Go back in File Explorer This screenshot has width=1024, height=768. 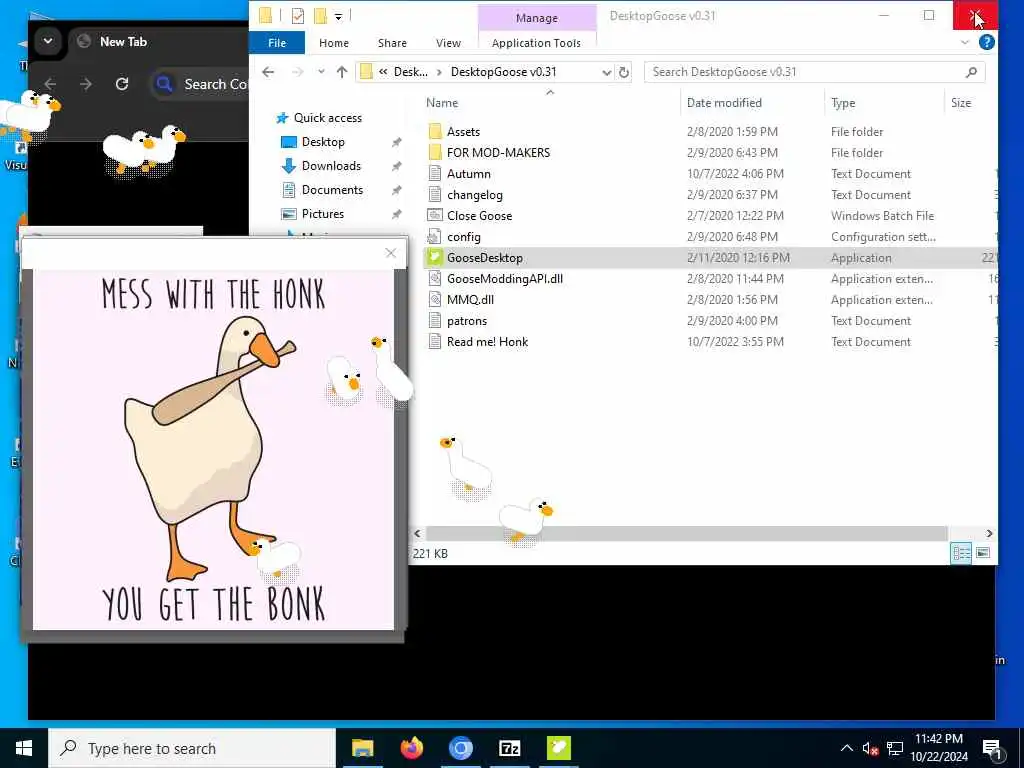click(x=268, y=72)
